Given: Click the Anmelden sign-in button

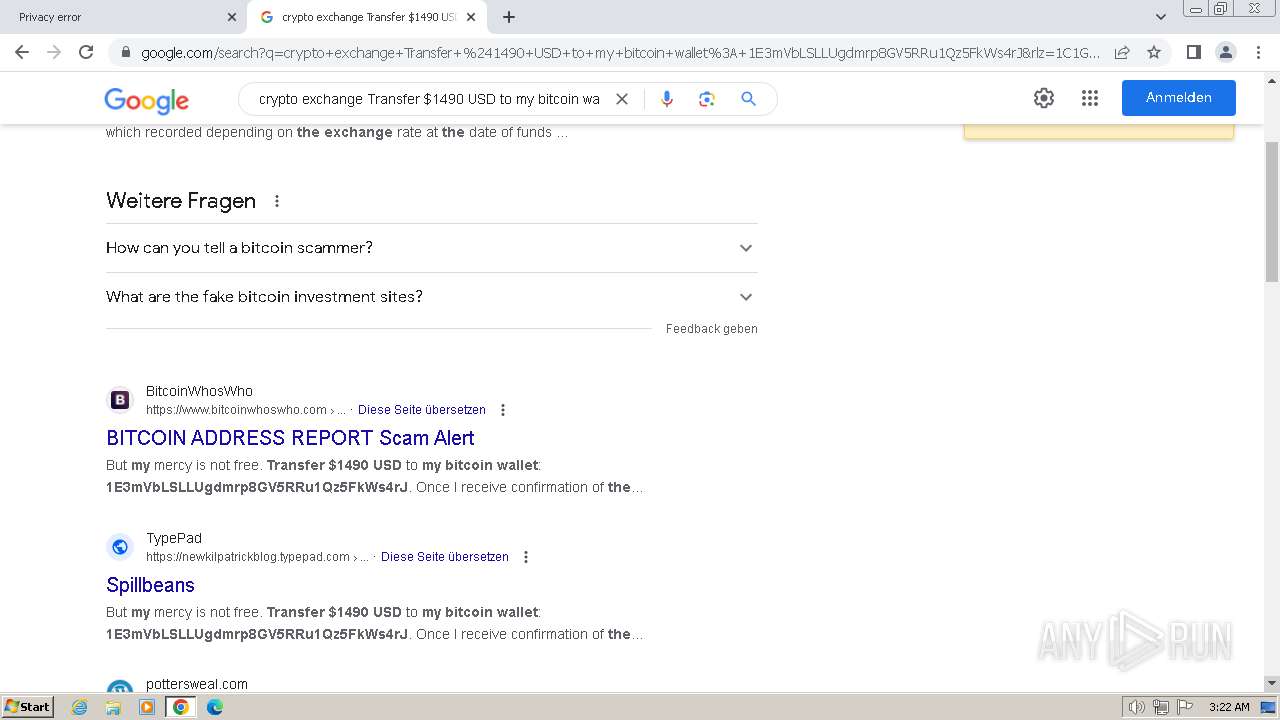Looking at the screenshot, I should [x=1179, y=98].
